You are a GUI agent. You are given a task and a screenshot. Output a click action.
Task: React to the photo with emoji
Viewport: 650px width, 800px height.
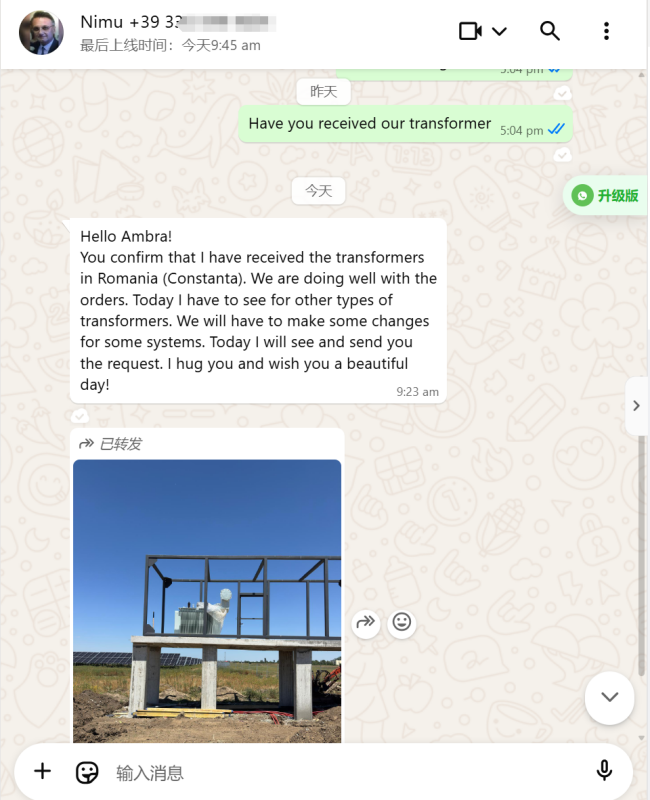click(x=402, y=622)
